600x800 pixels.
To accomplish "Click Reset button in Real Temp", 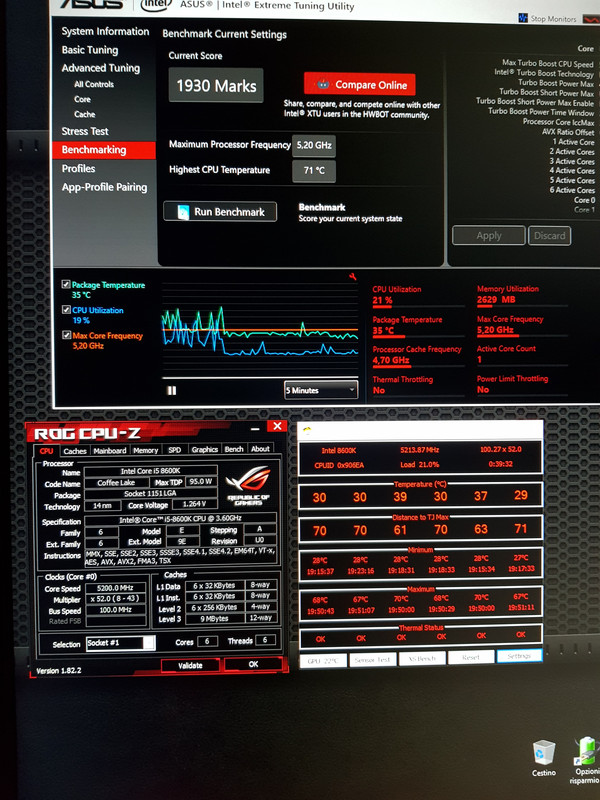I will [x=471, y=657].
